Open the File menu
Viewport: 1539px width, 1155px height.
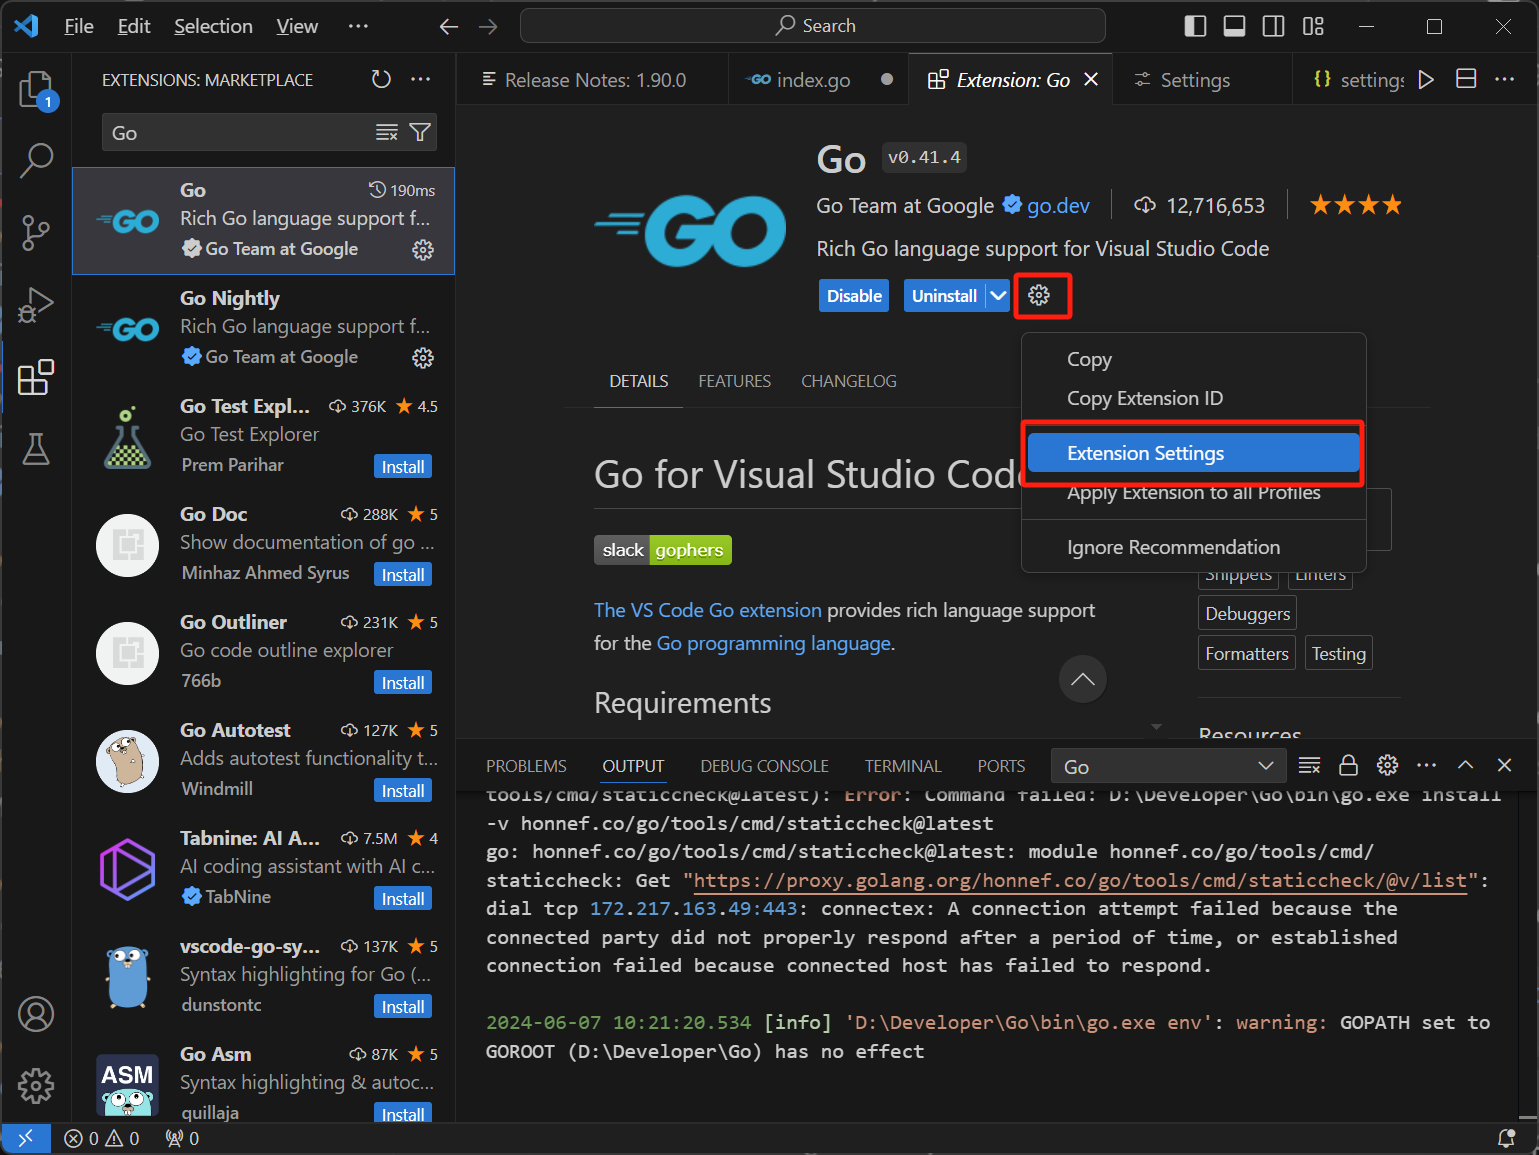pyautogui.click(x=79, y=26)
